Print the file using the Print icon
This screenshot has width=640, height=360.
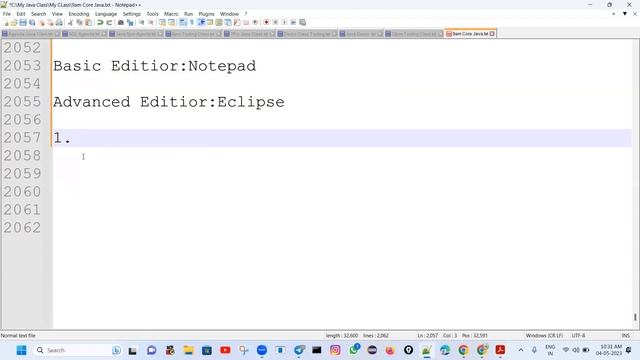[x=59, y=22]
